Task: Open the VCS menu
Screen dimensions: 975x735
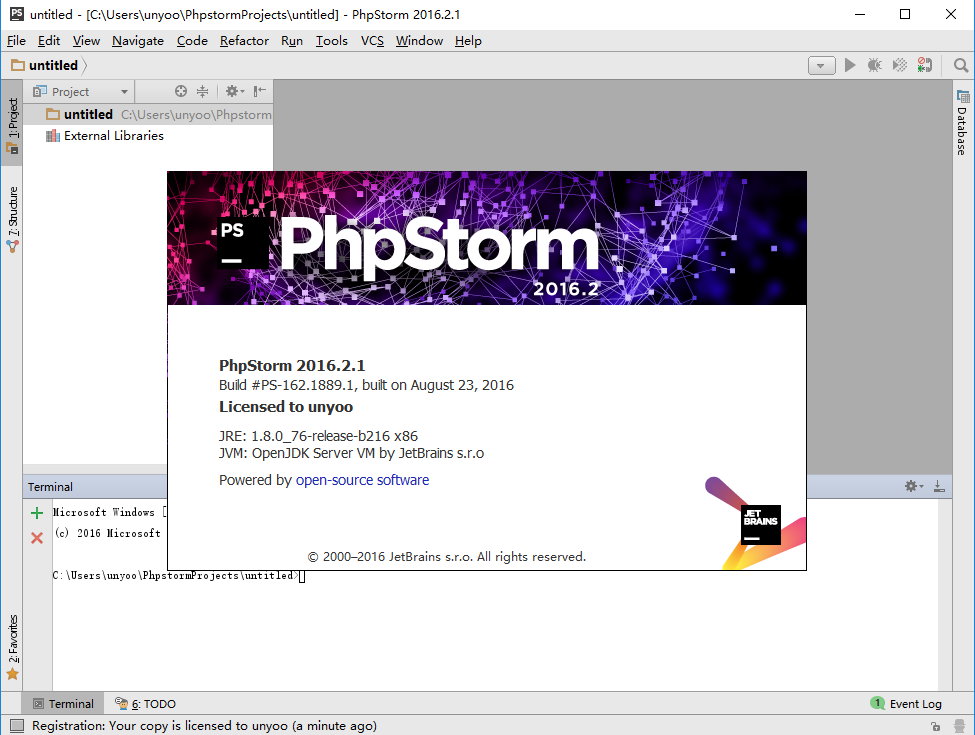Action: click(x=372, y=41)
